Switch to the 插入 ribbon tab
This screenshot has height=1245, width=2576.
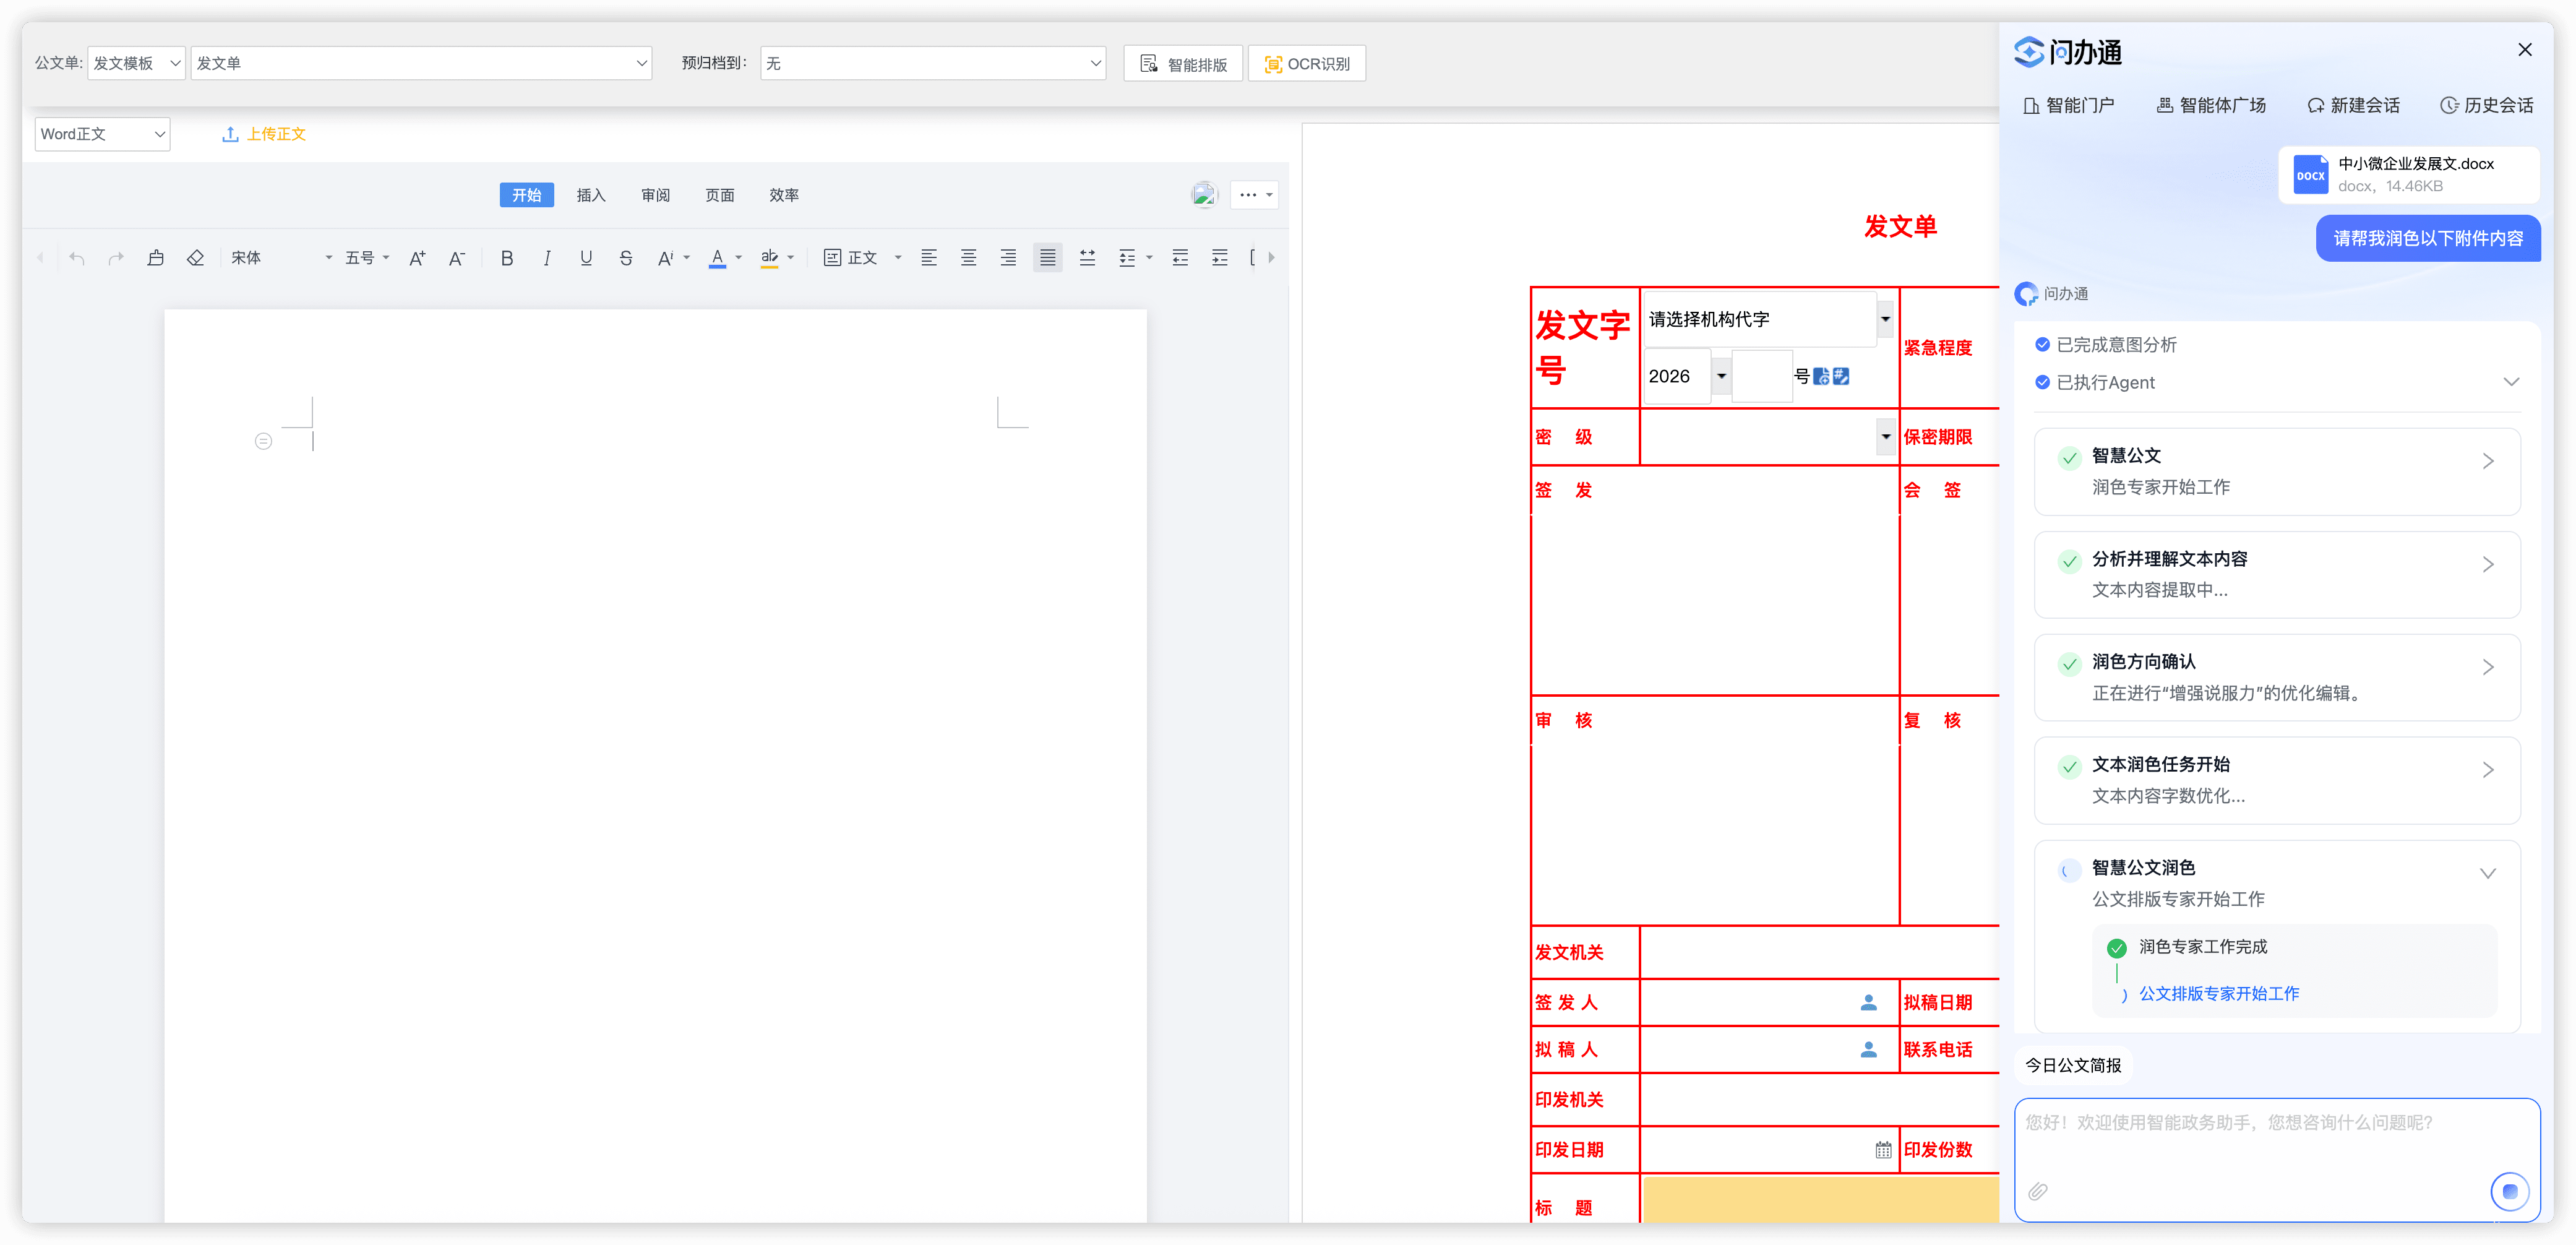coord(591,195)
